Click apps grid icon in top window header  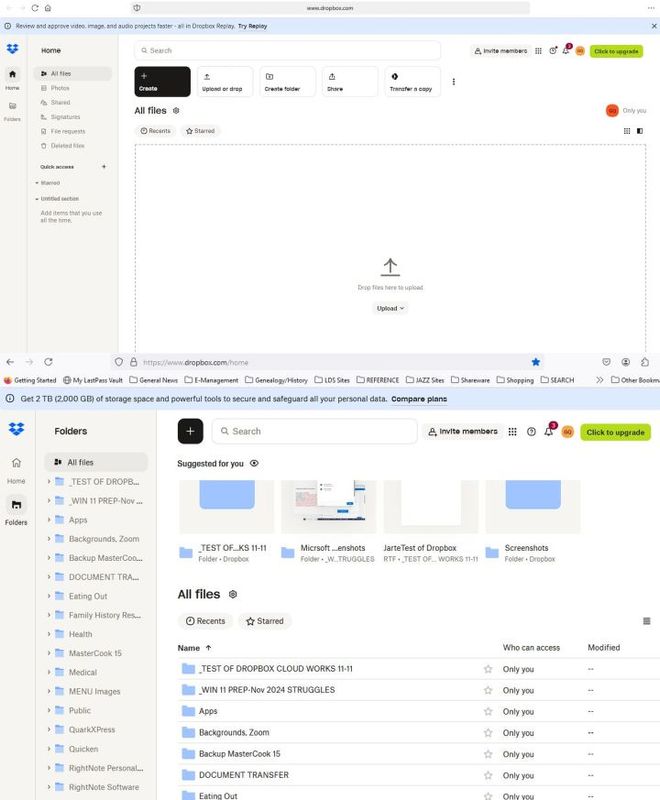[538, 51]
